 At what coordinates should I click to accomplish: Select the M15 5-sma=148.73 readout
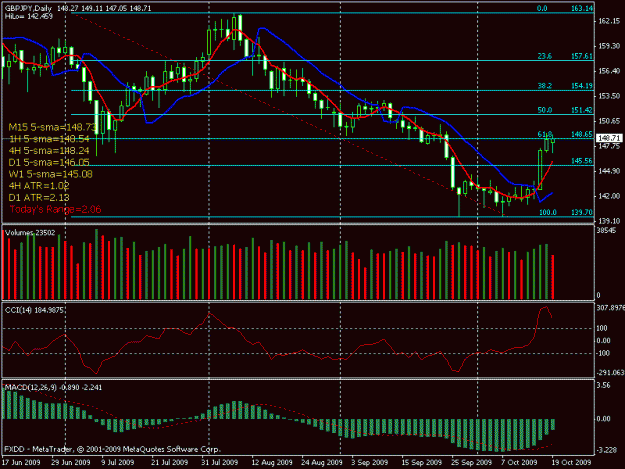[x=52, y=127]
